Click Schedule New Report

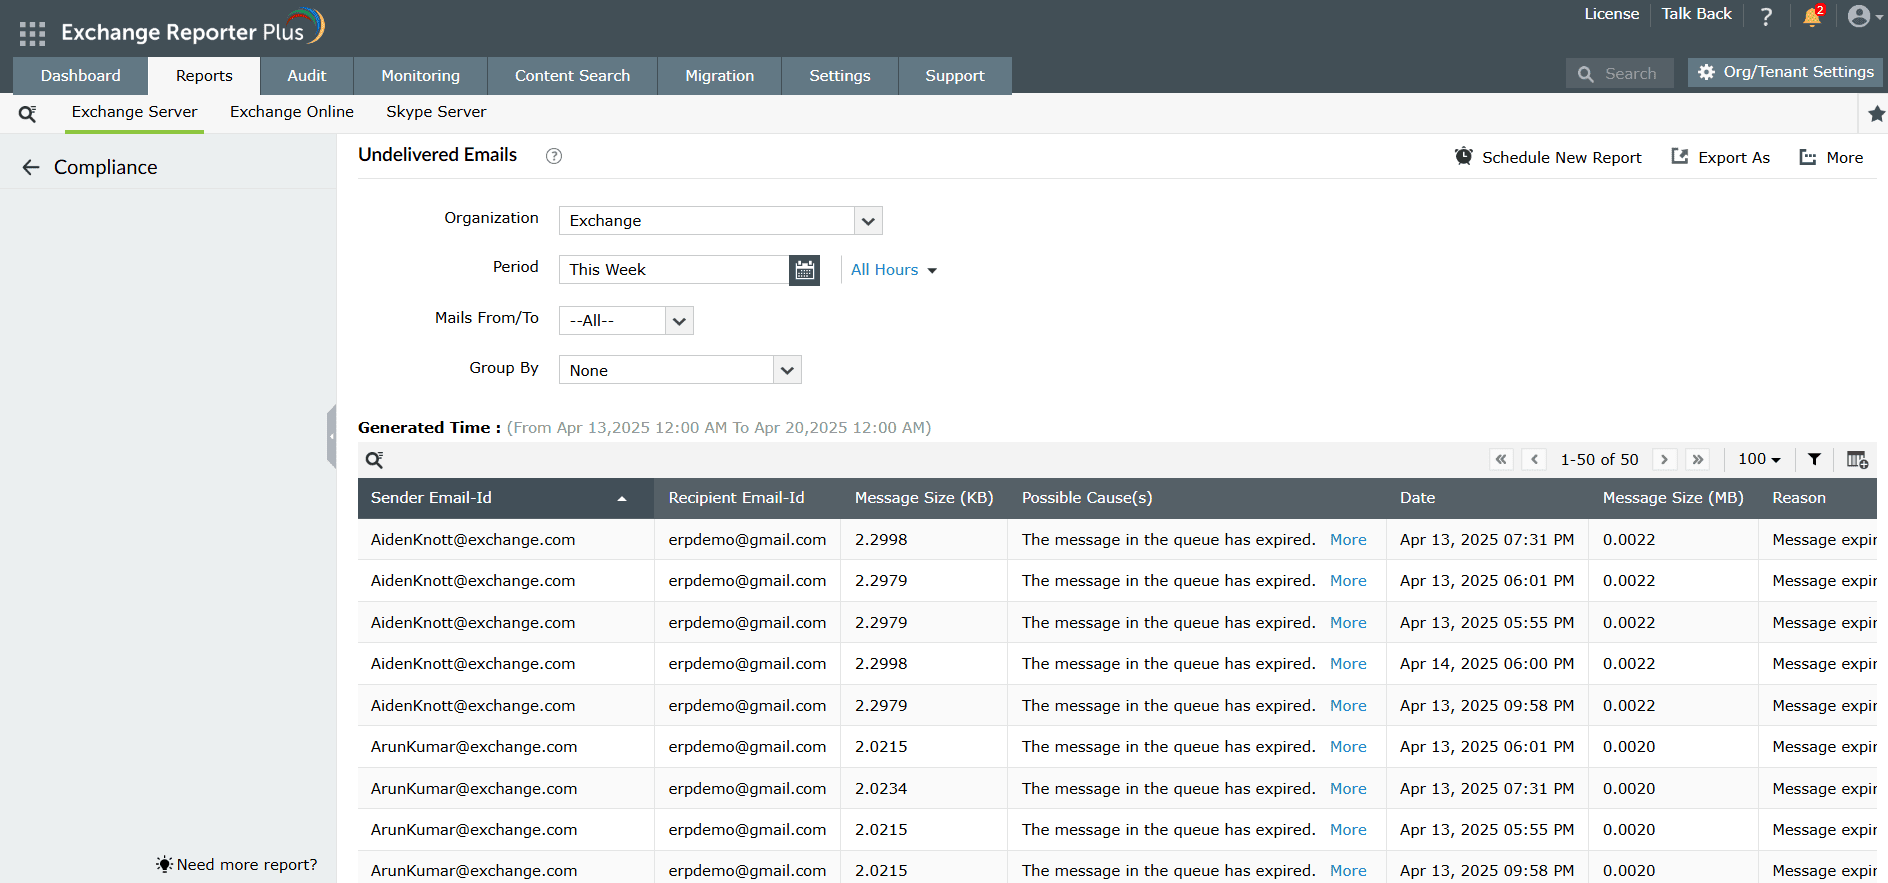(1548, 157)
